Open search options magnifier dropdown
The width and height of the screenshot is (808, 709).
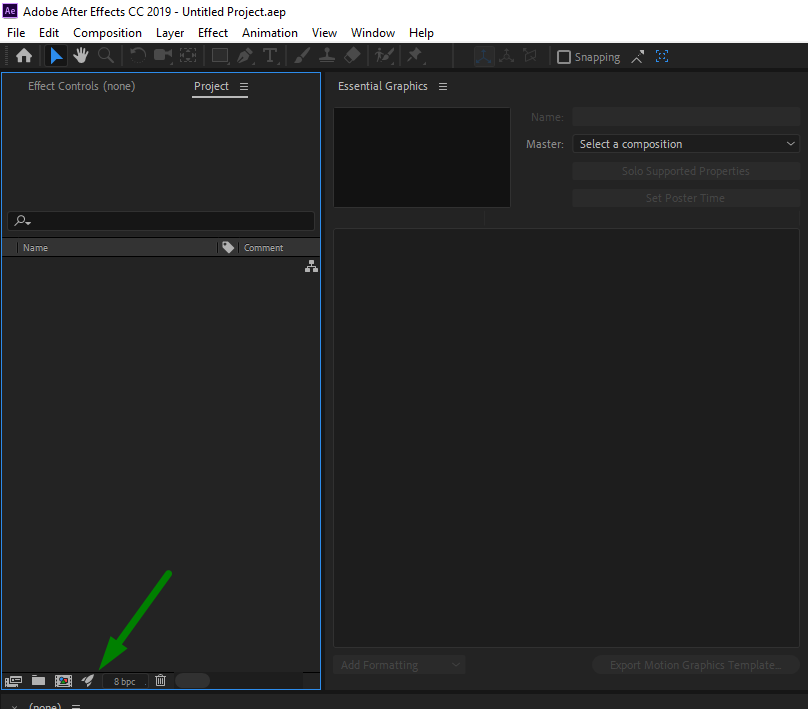22,221
